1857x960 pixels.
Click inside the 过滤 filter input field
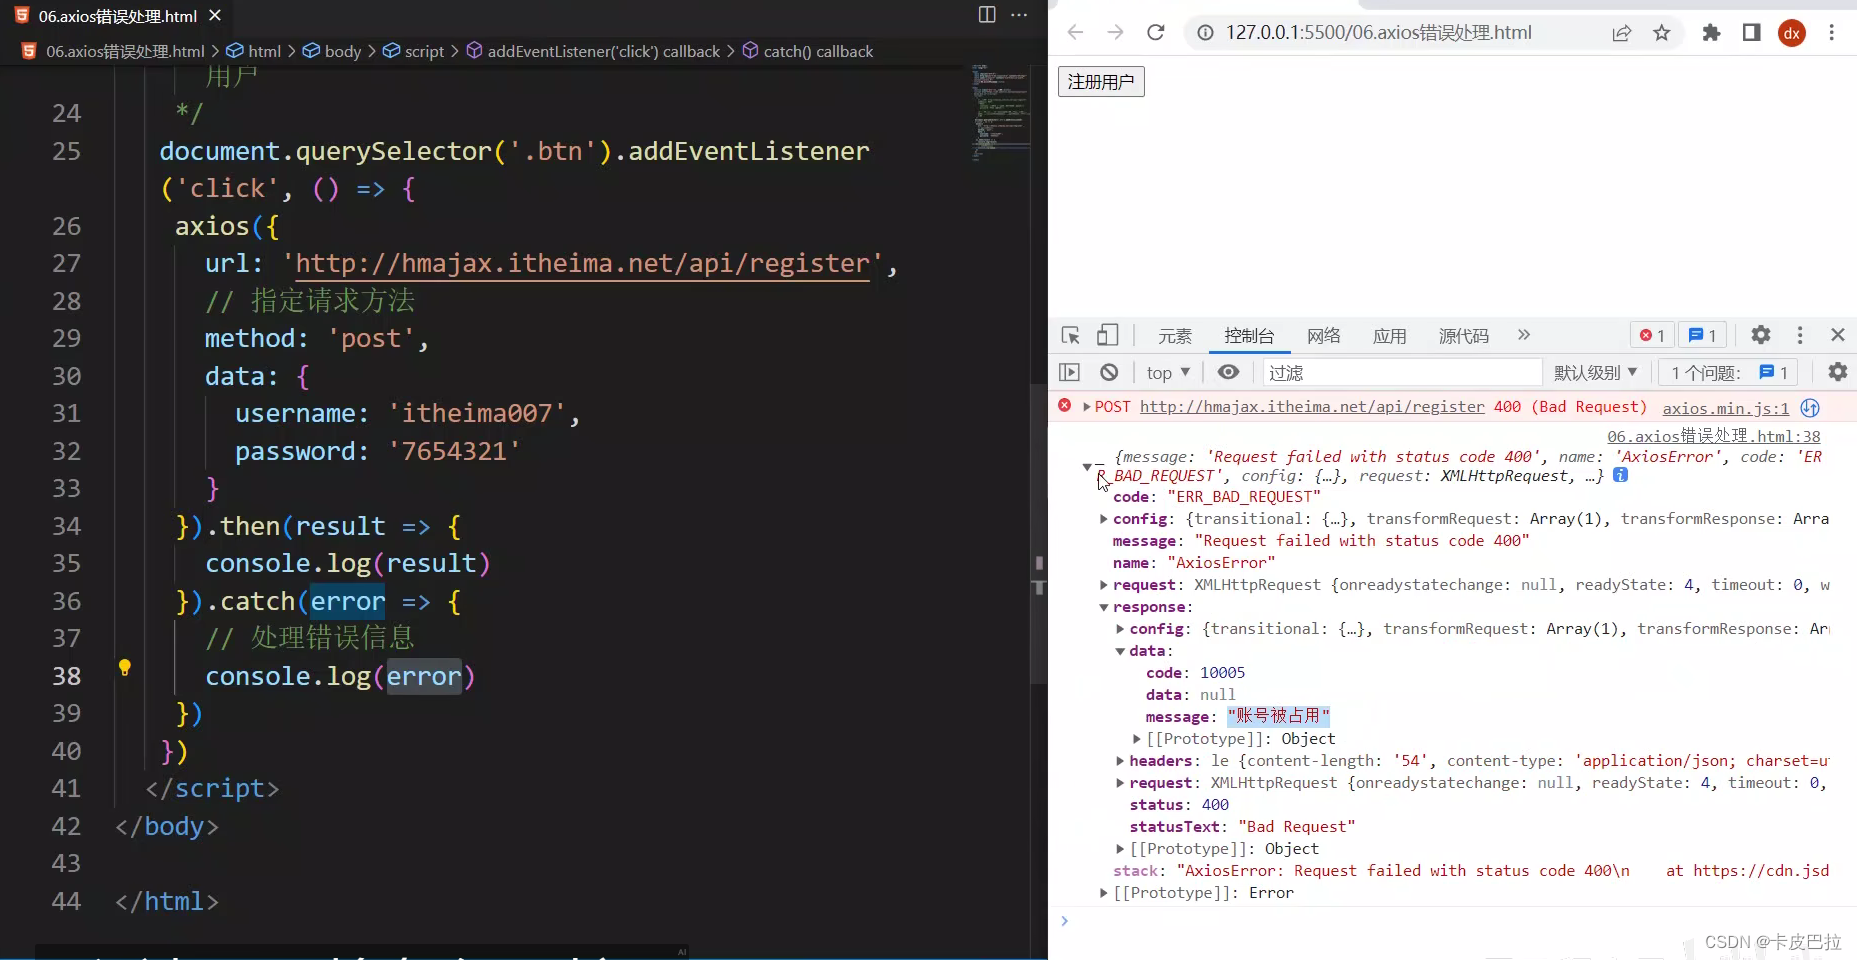tap(1400, 372)
